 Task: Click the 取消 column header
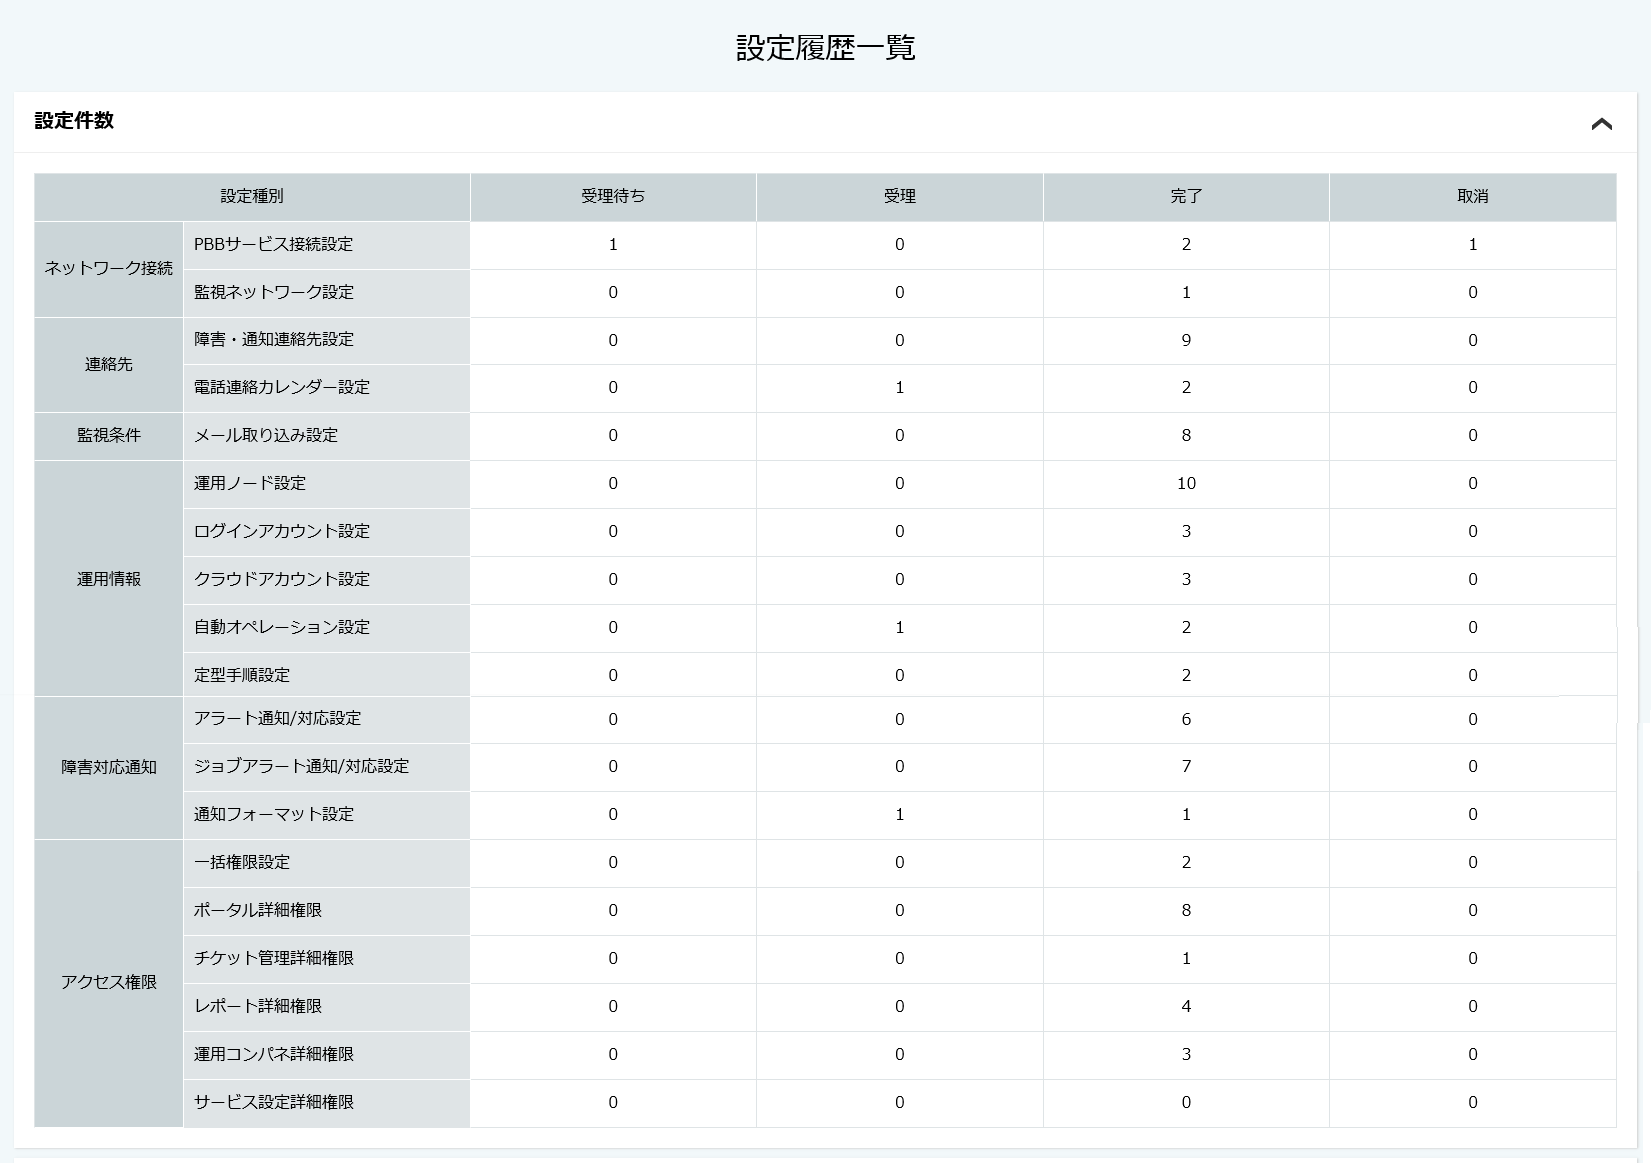click(x=1473, y=197)
